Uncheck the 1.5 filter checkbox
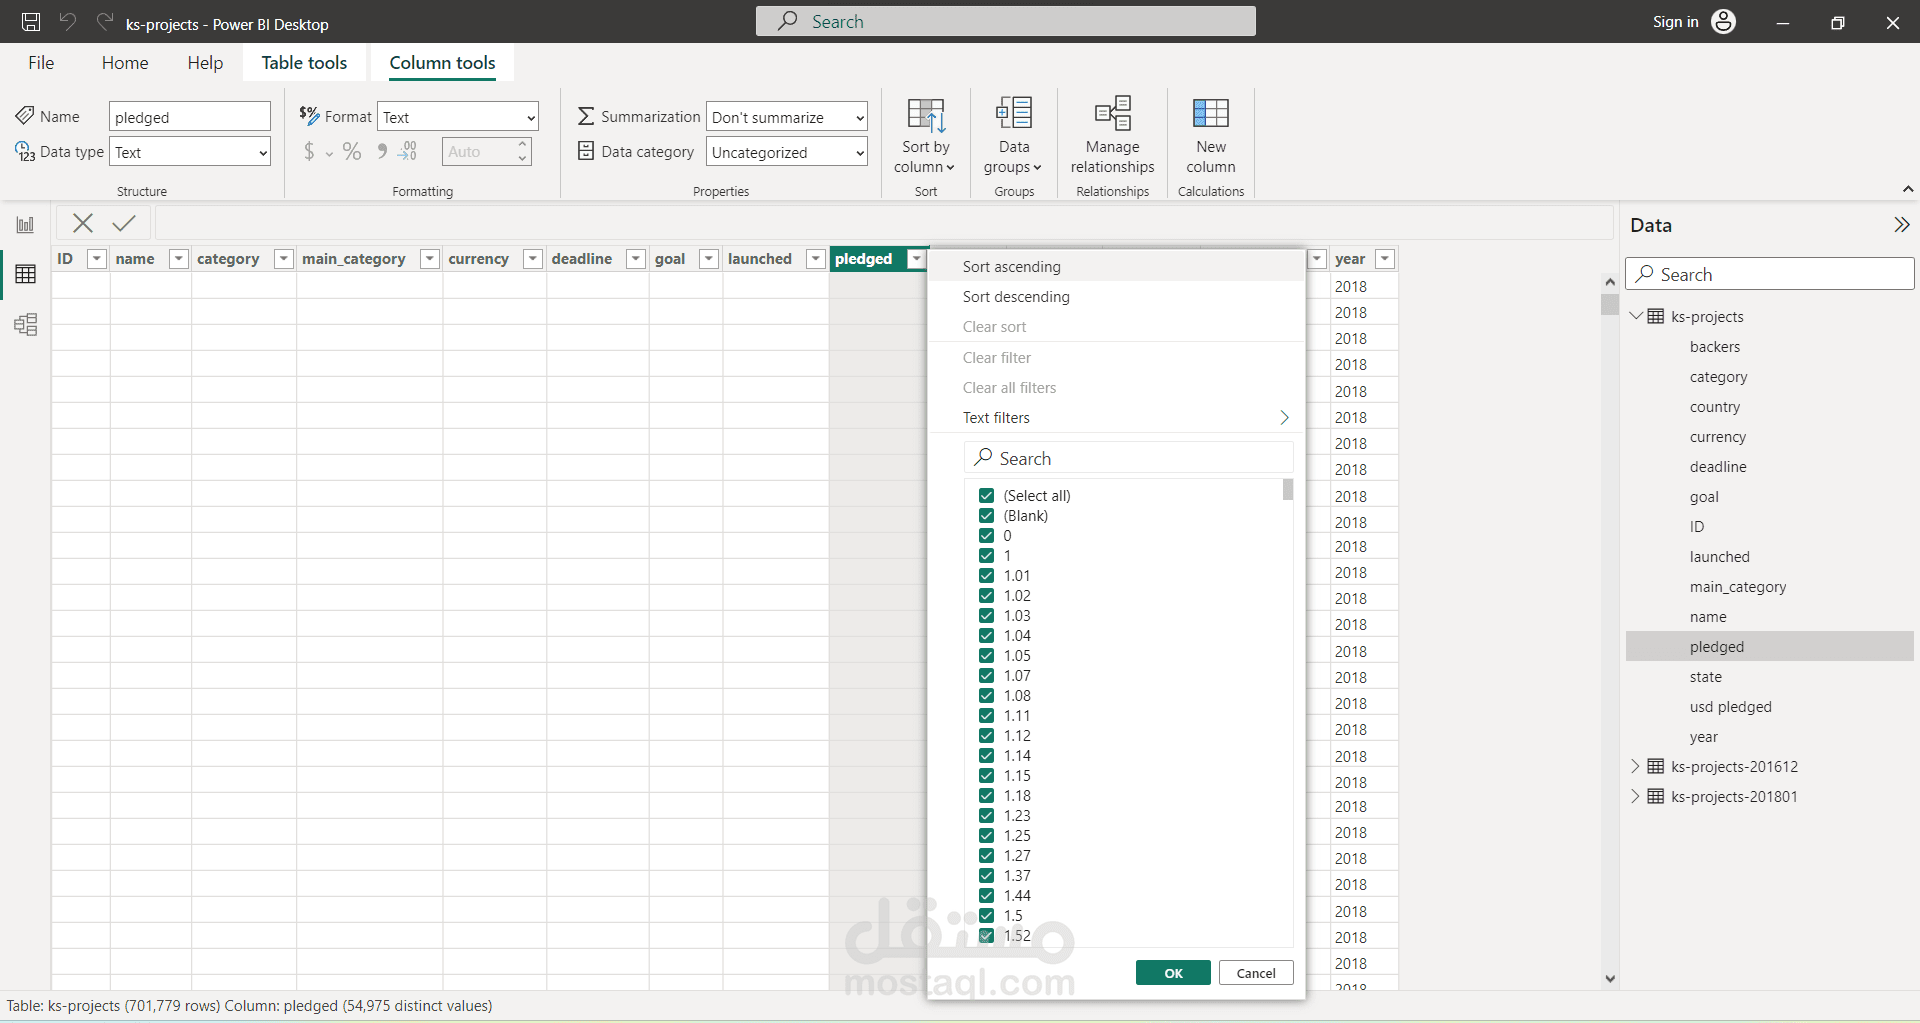 click(986, 916)
